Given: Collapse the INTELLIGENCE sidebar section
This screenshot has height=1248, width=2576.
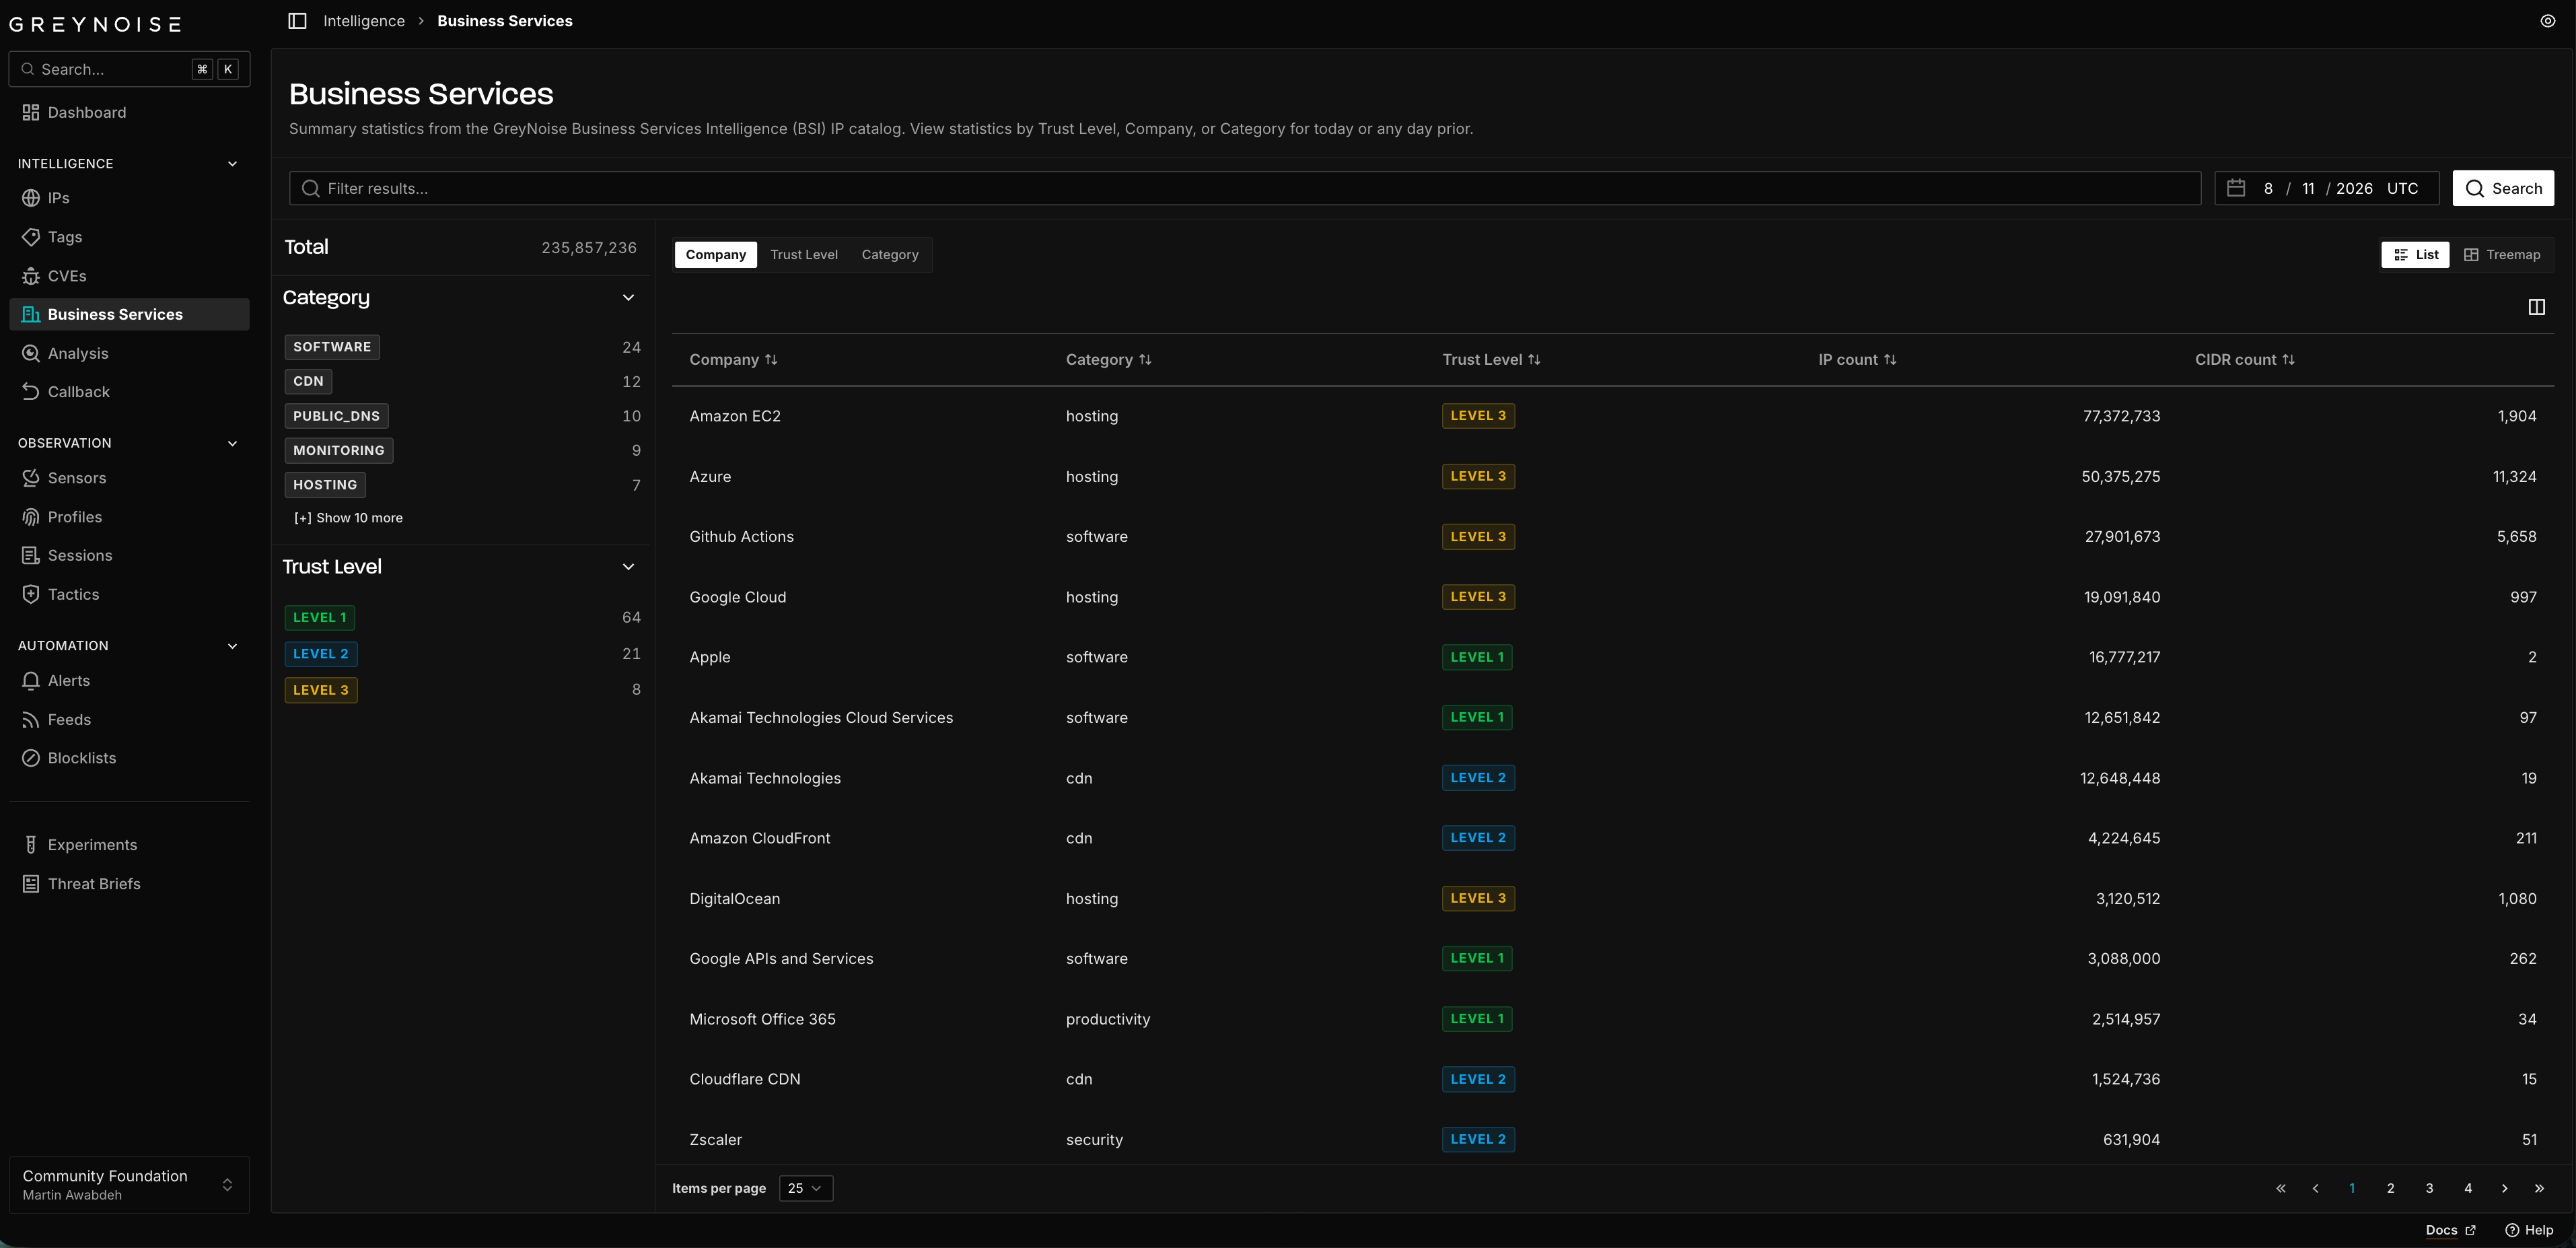Looking at the screenshot, I should [232, 164].
